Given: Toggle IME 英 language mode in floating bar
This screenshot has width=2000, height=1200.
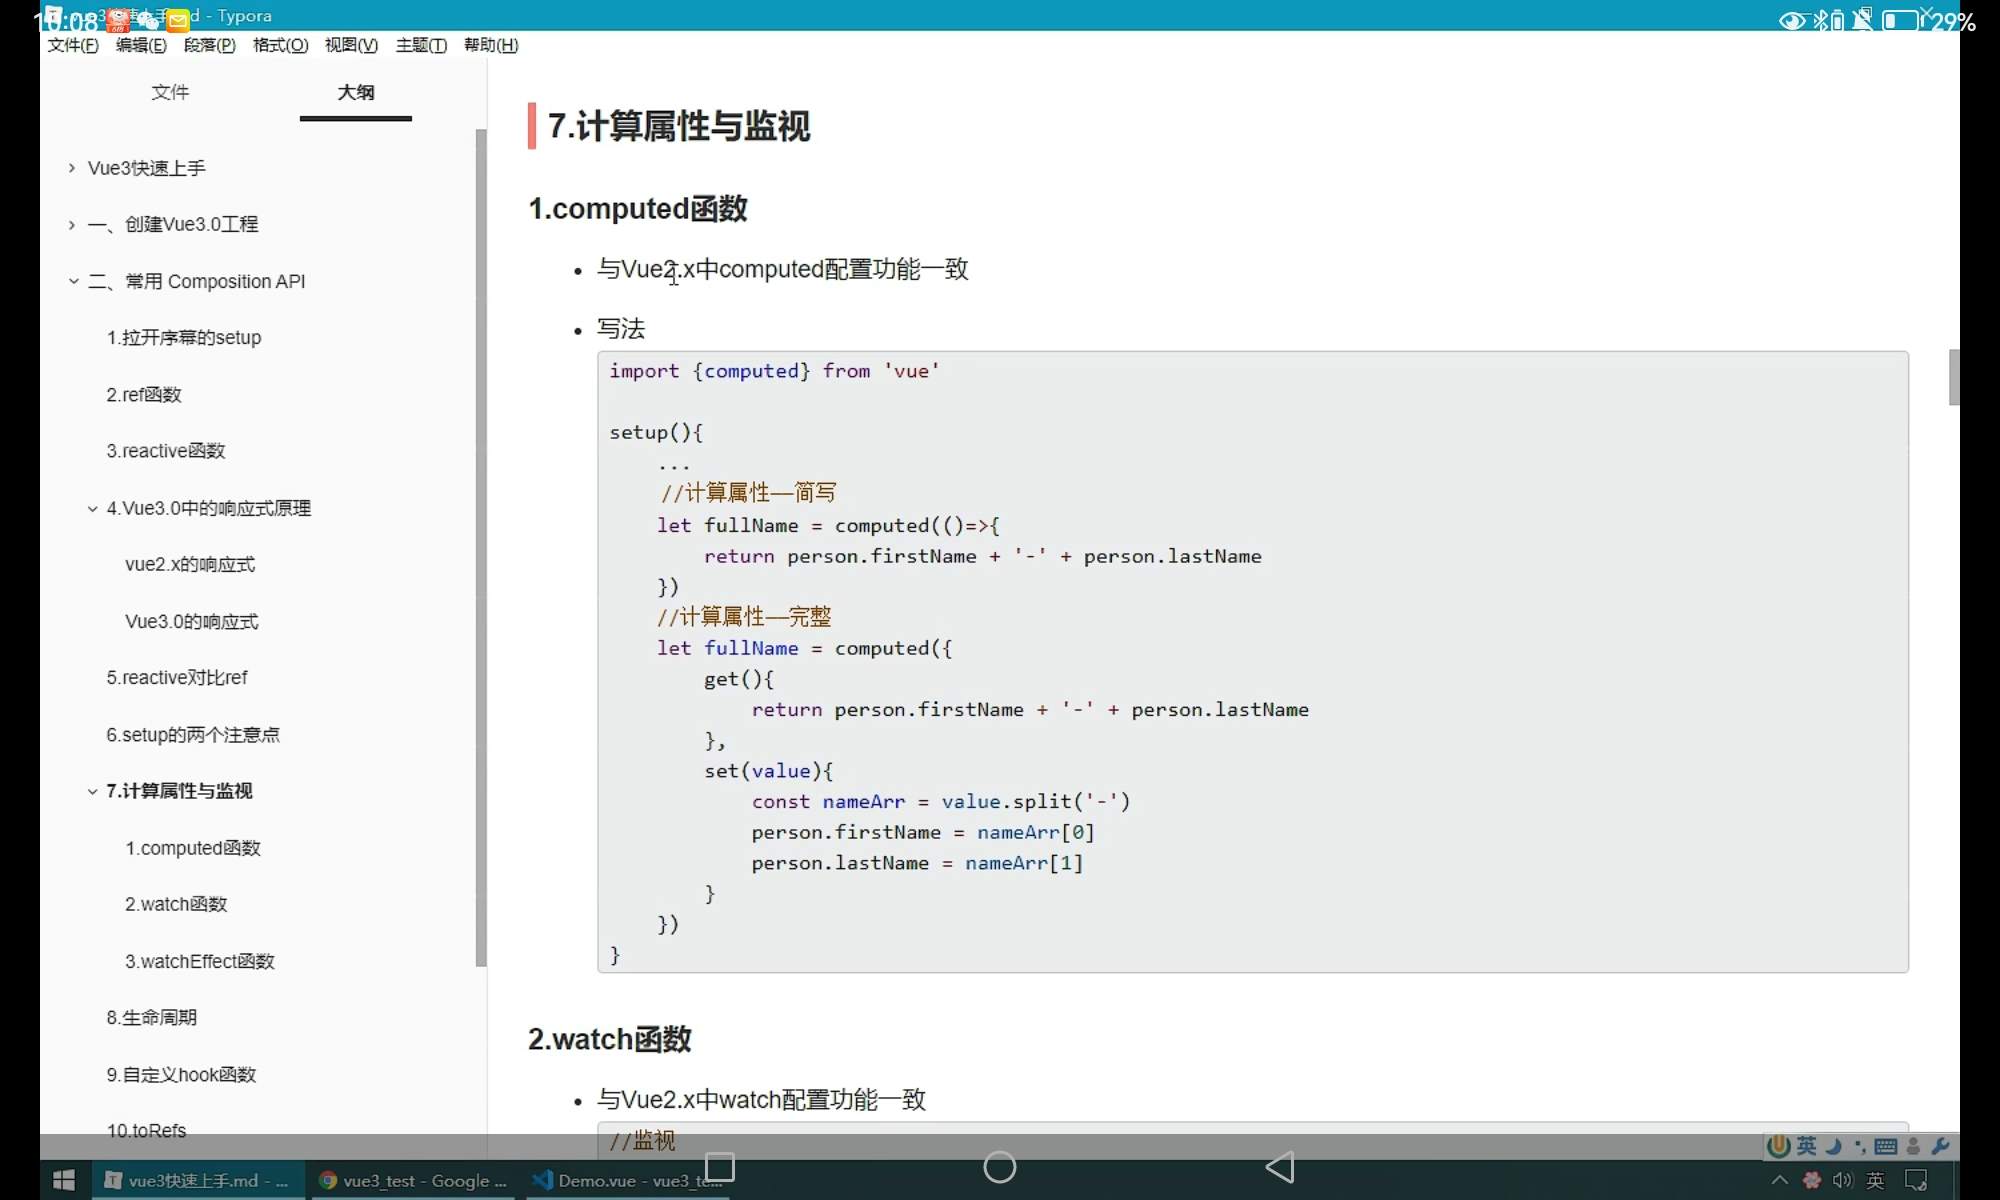Looking at the screenshot, I should pyautogui.click(x=1806, y=1146).
